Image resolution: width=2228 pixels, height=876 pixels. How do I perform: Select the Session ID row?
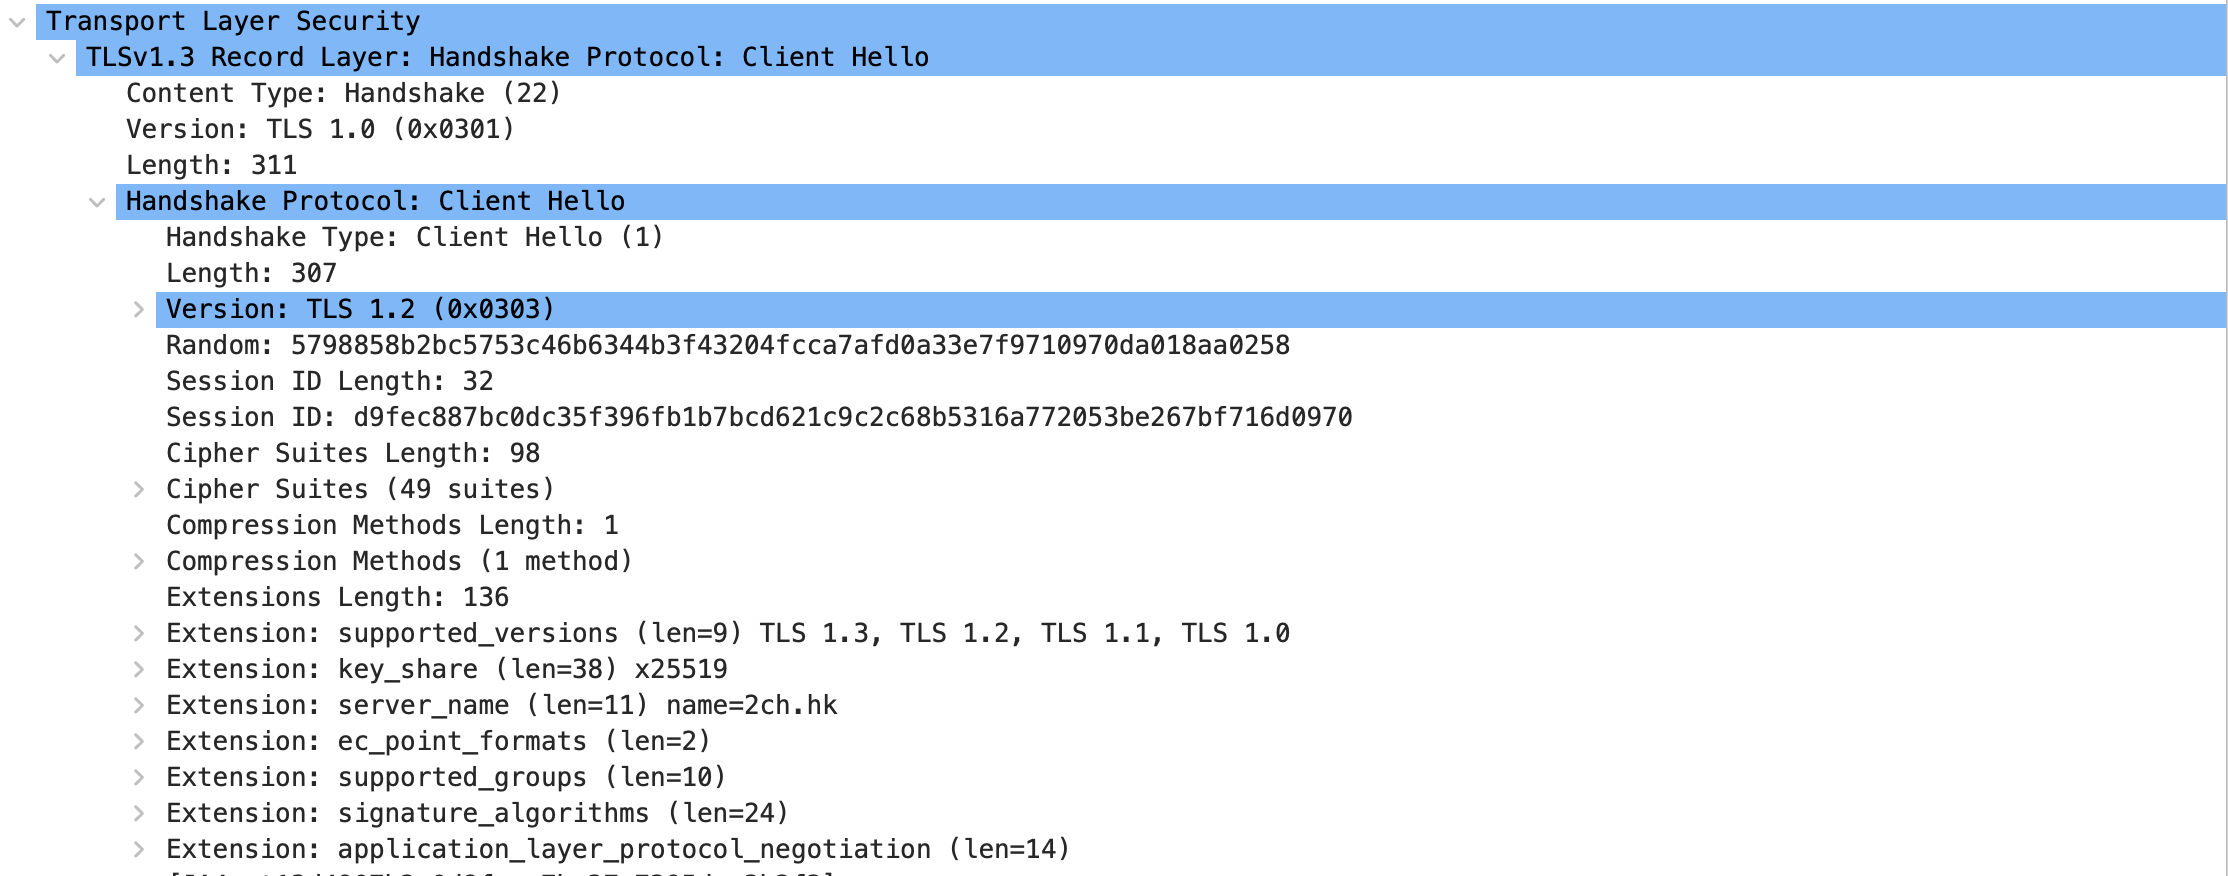[1191, 418]
